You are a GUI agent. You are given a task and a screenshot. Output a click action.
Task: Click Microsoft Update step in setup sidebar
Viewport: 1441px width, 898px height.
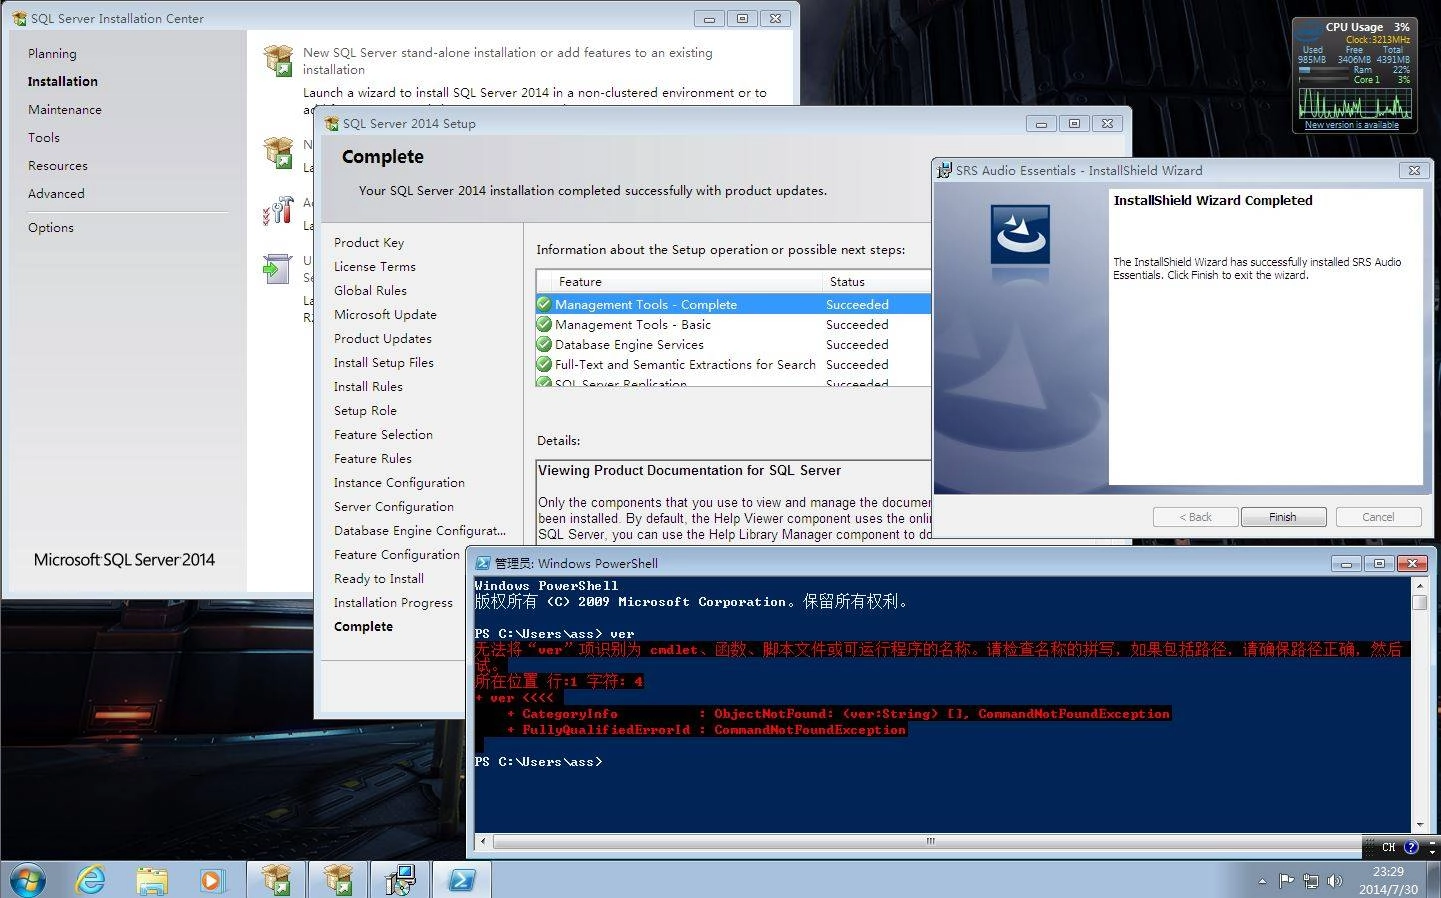point(385,315)
